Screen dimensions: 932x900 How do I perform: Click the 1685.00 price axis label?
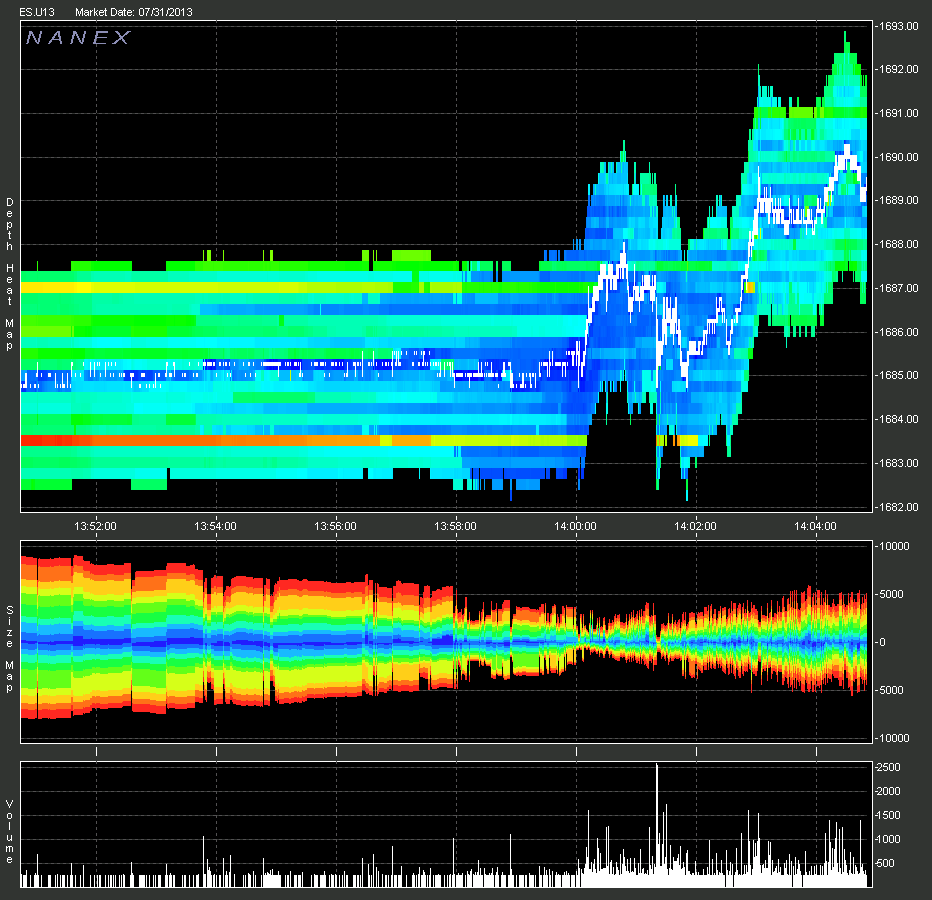click(899, 375)
